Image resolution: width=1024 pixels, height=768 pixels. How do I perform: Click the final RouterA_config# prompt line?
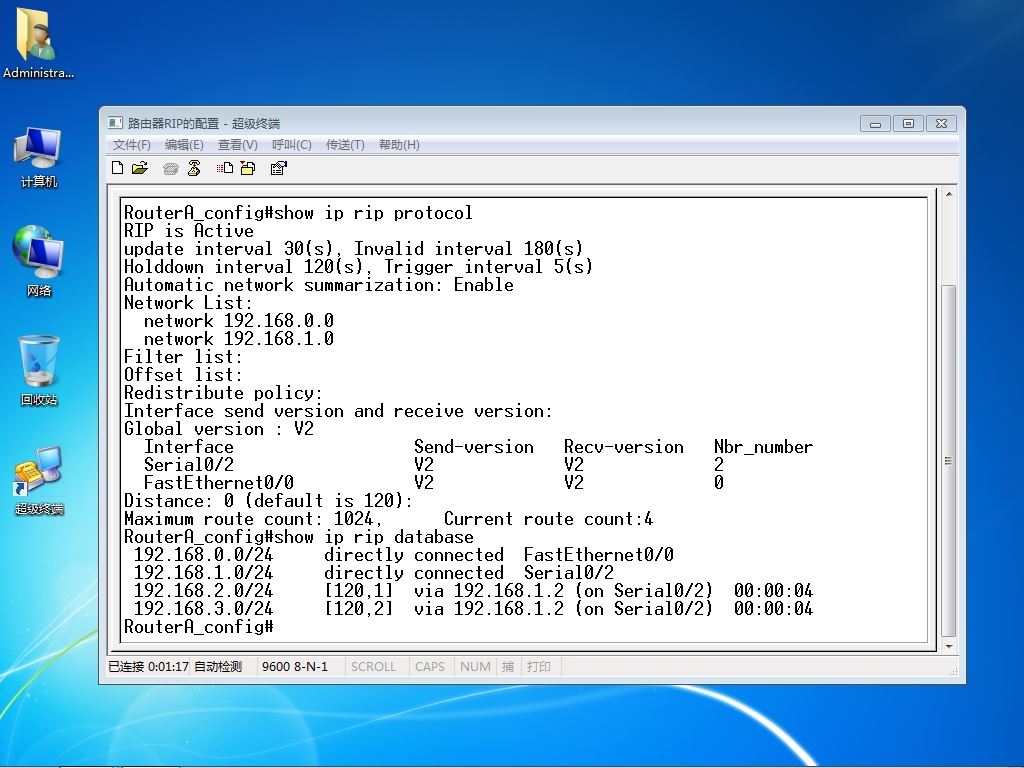pos(199,627)
